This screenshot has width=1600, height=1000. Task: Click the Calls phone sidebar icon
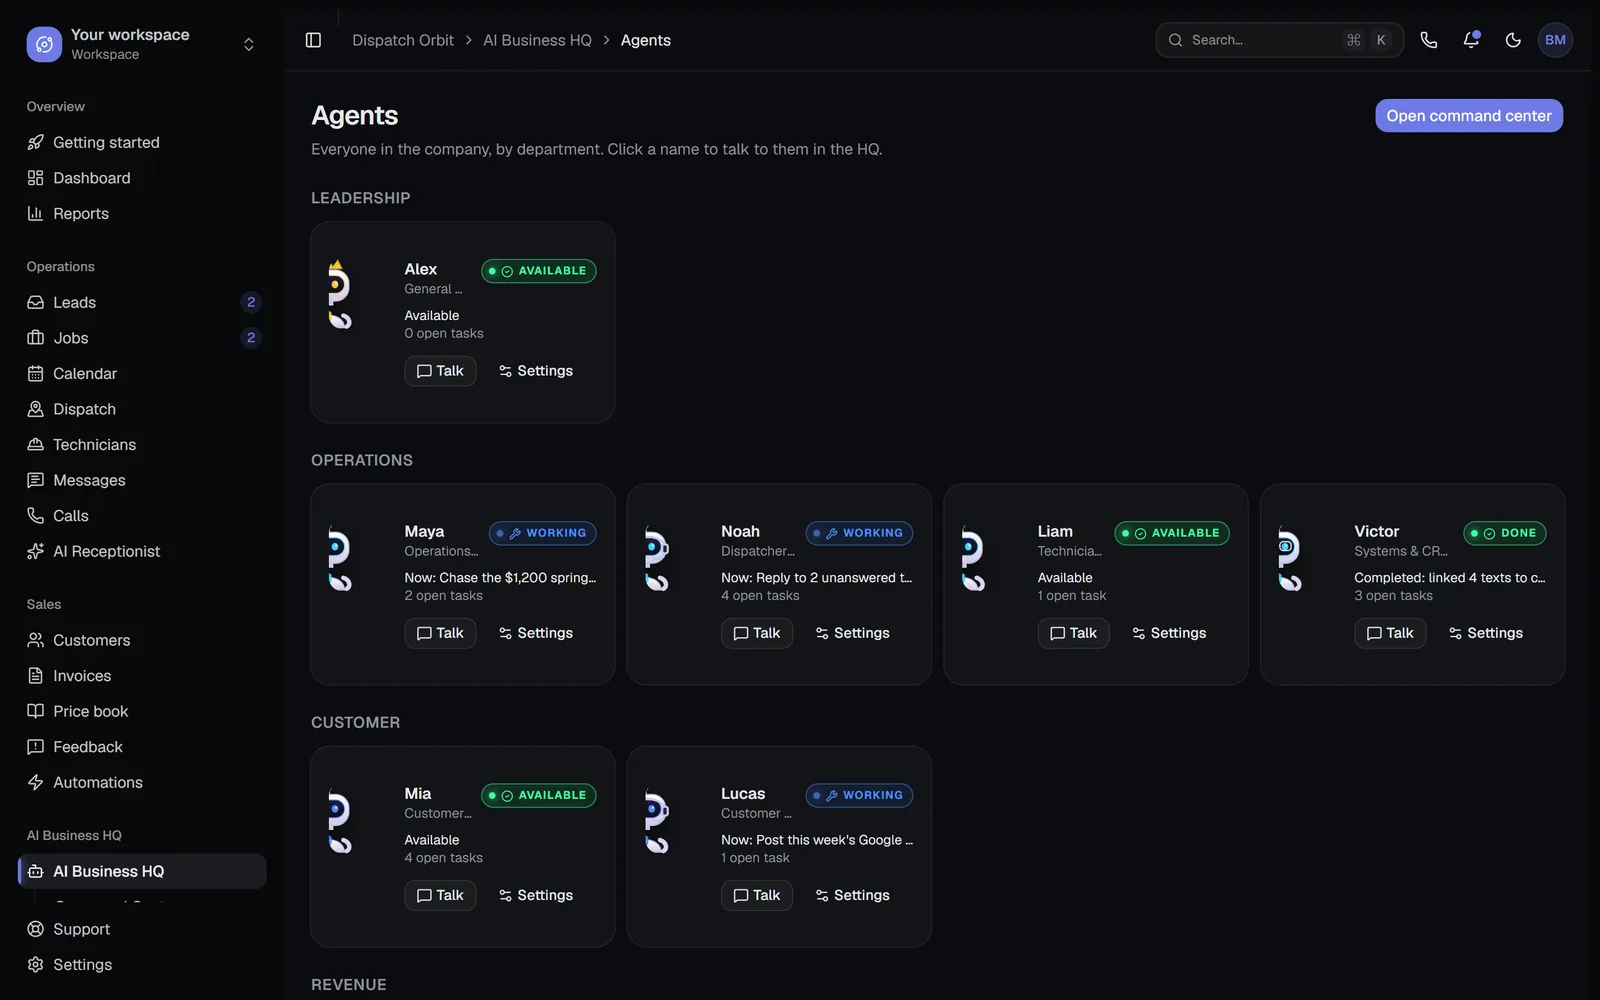(36, 516)
